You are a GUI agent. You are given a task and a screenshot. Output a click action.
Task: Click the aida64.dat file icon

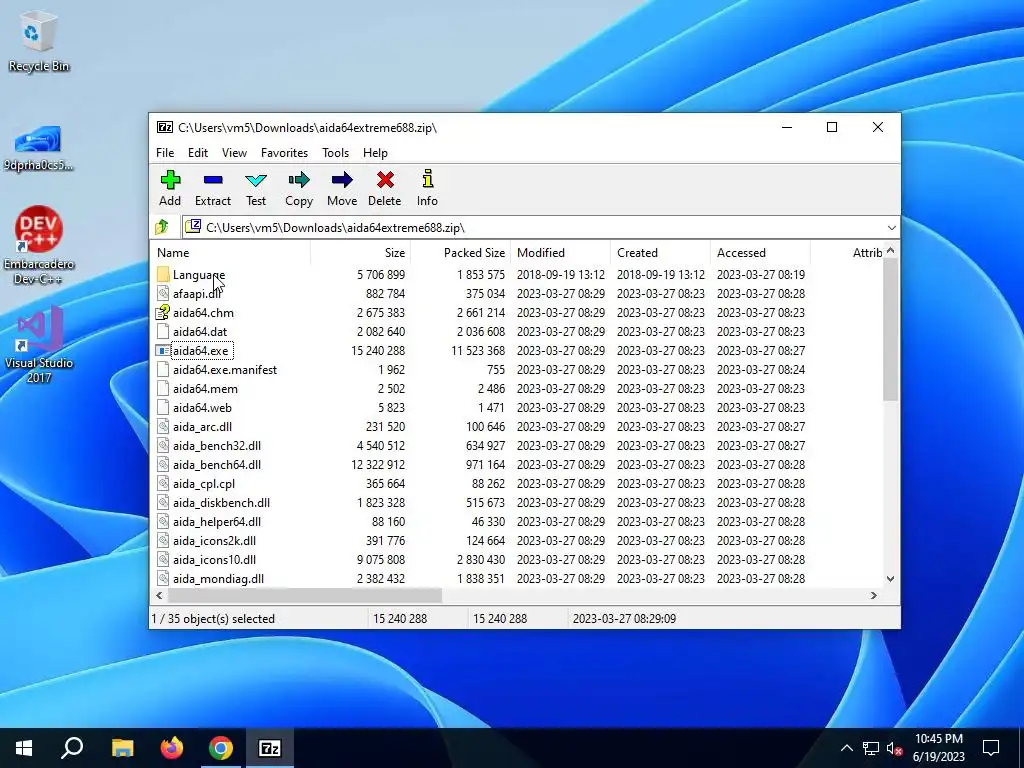click(x=163, y=332)
